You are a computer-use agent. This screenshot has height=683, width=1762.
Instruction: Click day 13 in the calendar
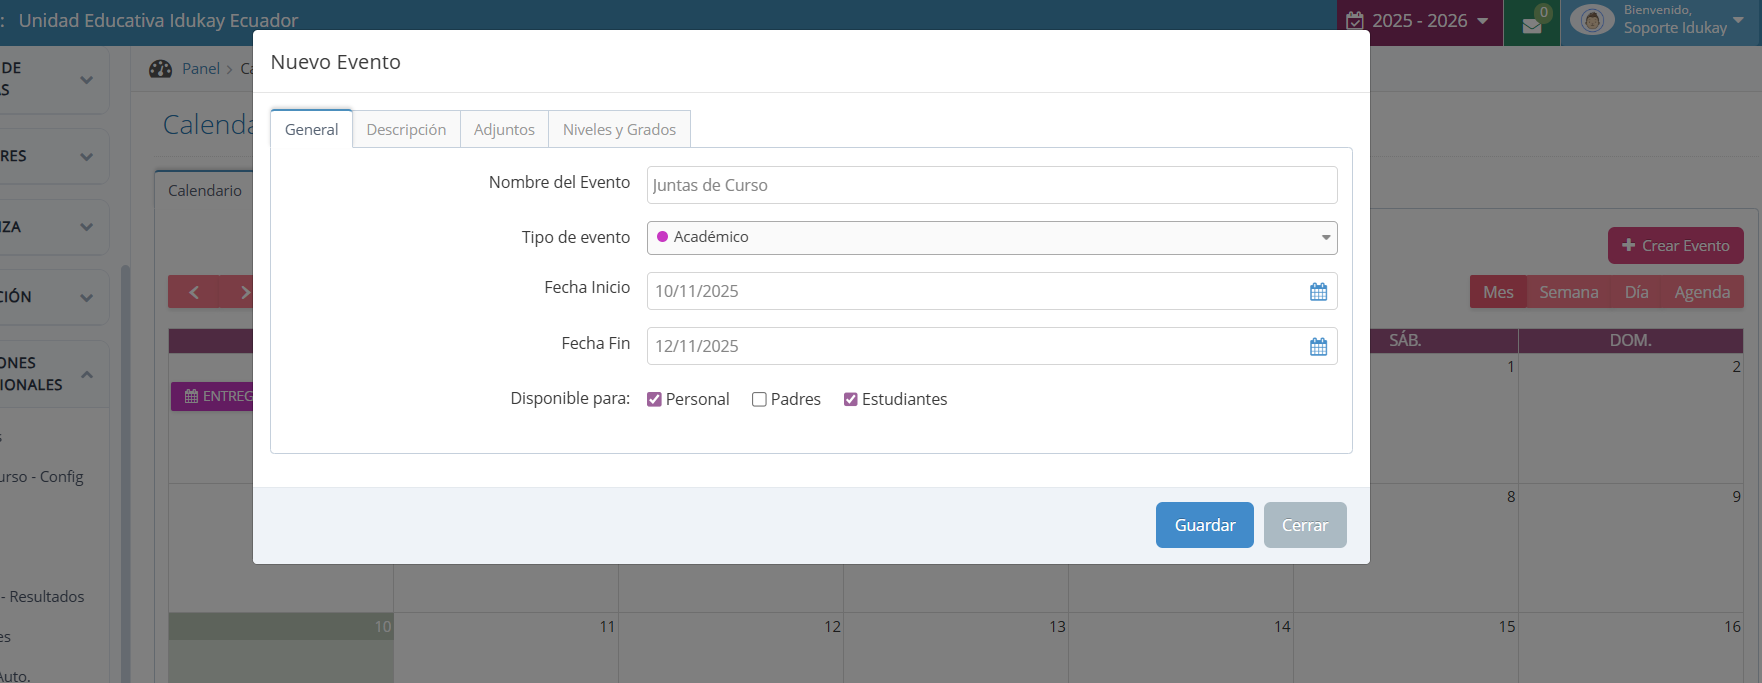(x=1057, y=627)
